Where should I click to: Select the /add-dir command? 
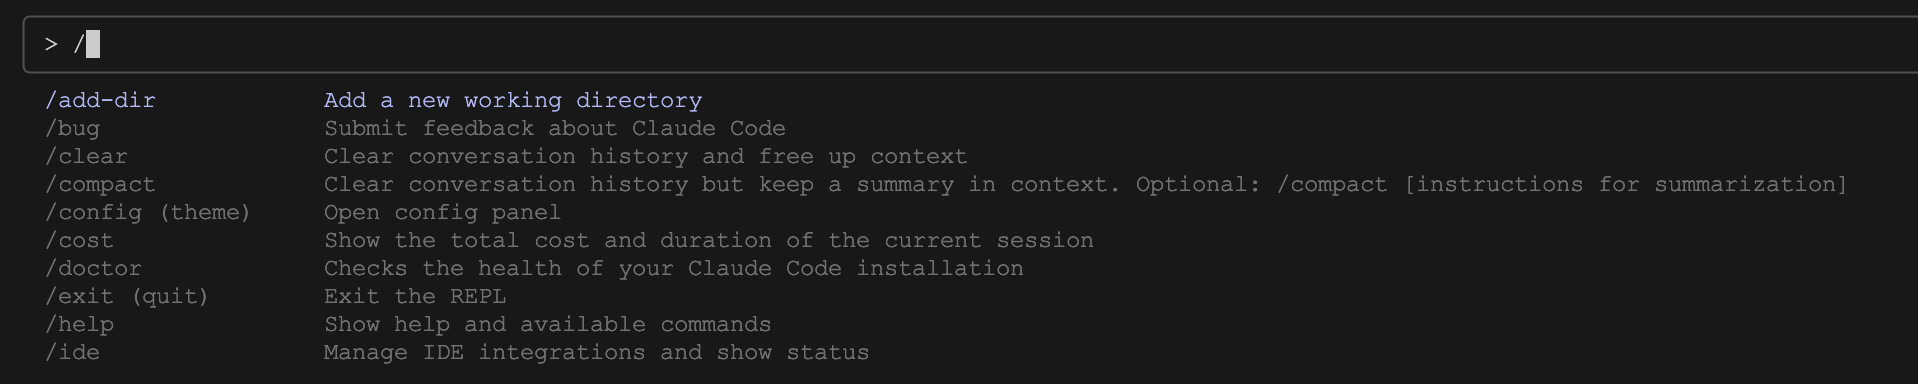(x=100, y=100)
